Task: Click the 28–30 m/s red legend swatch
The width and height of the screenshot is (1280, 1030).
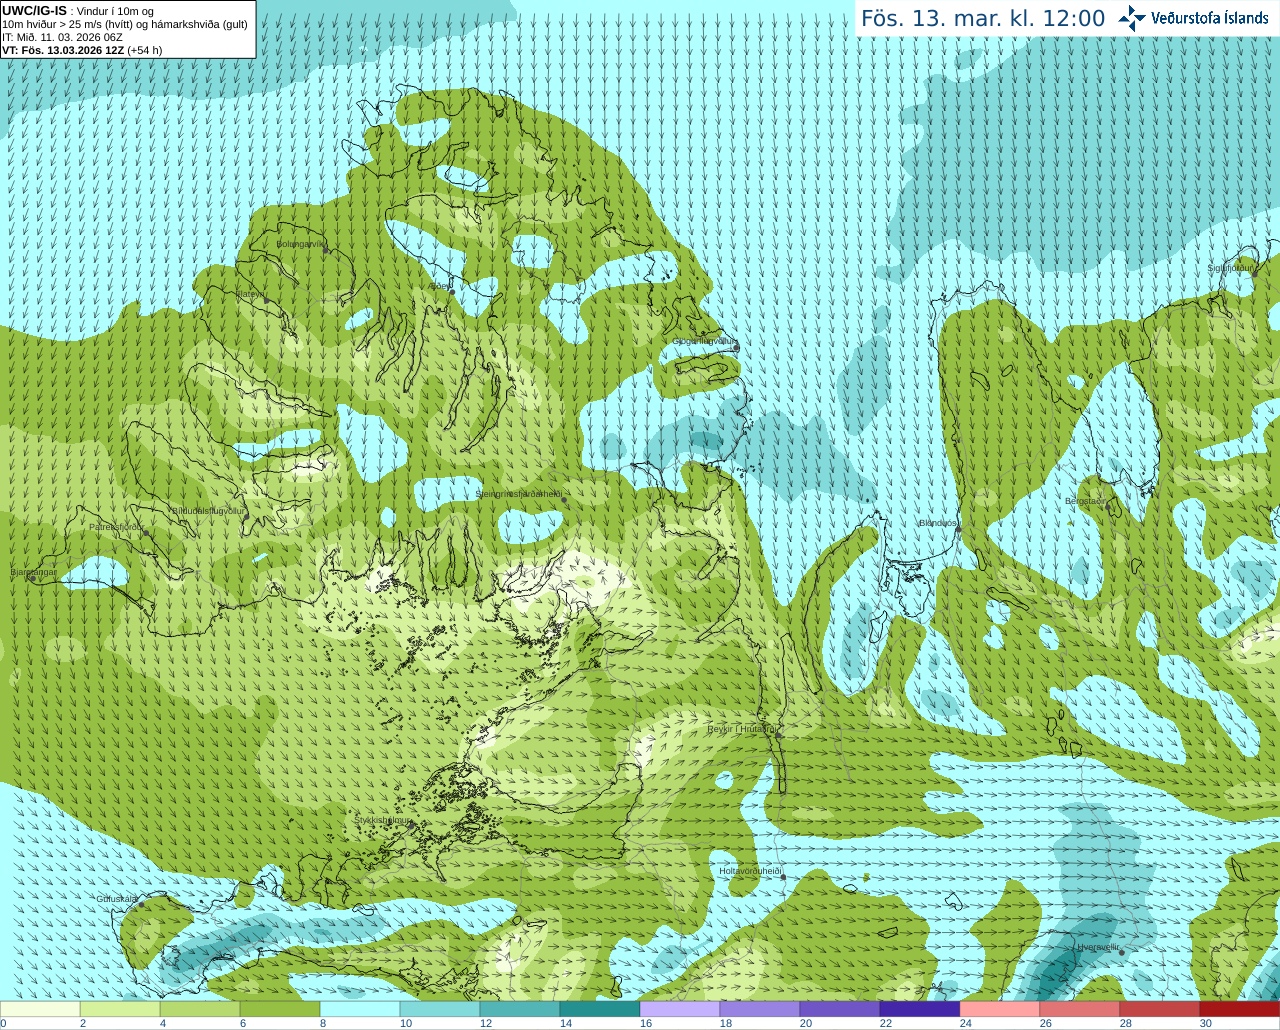Action: (1160, 1009)
